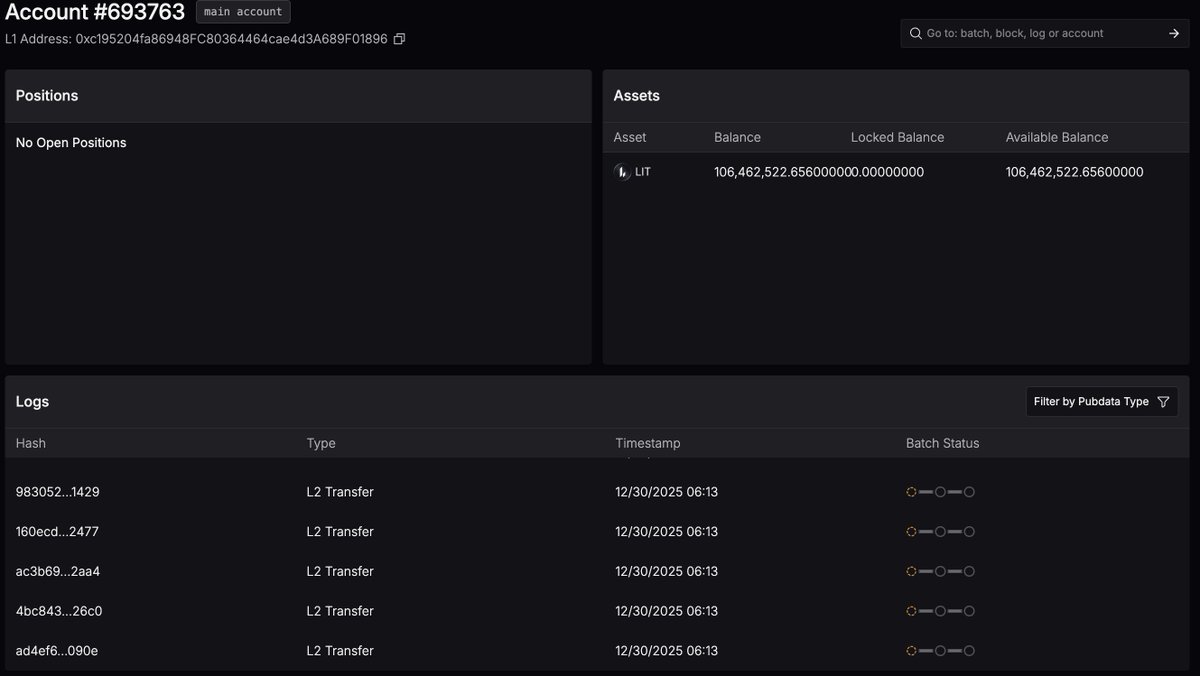Copy the L1 address using the copy icon
Screen dimensions: 1200x676
pos(399,38)
